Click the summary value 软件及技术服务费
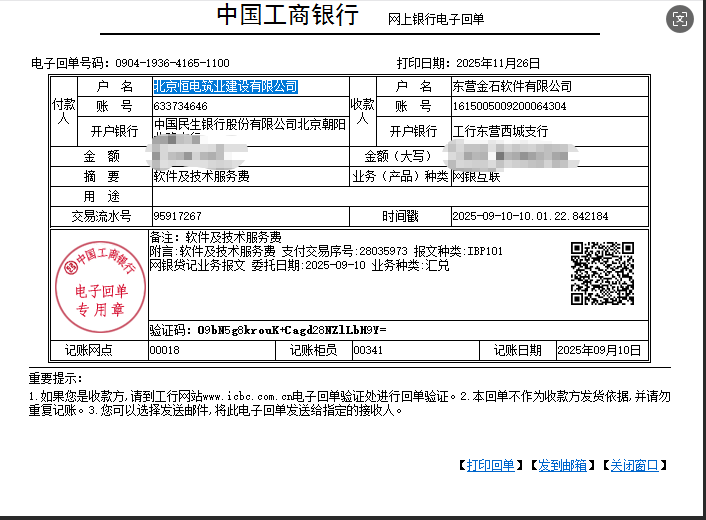 (x=201, y=176)
